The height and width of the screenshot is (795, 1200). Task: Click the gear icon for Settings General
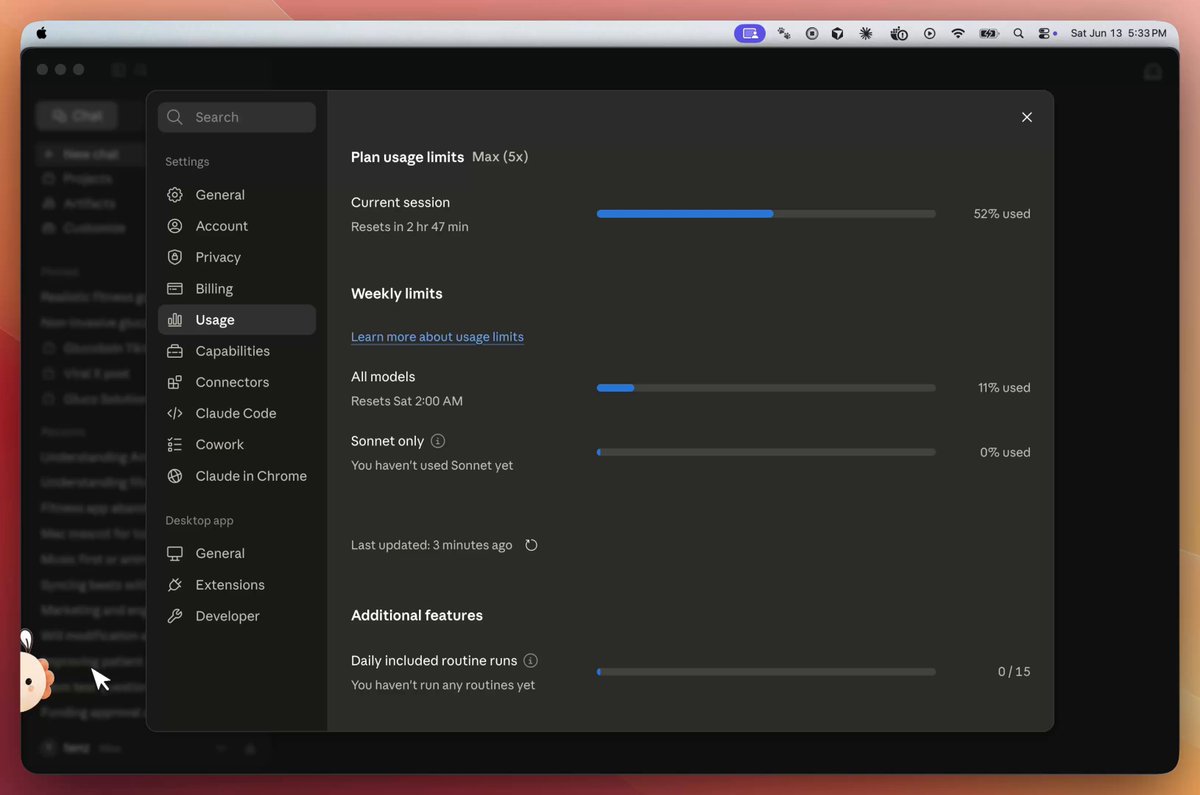coord(175,195)
